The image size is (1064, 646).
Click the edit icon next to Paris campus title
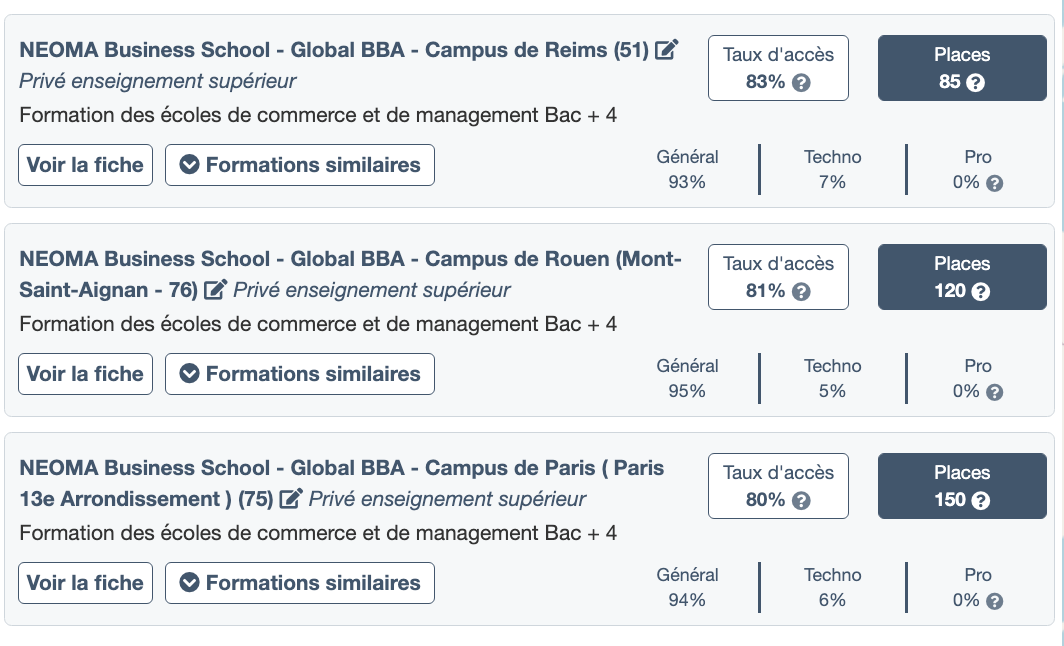click(291, 499)
